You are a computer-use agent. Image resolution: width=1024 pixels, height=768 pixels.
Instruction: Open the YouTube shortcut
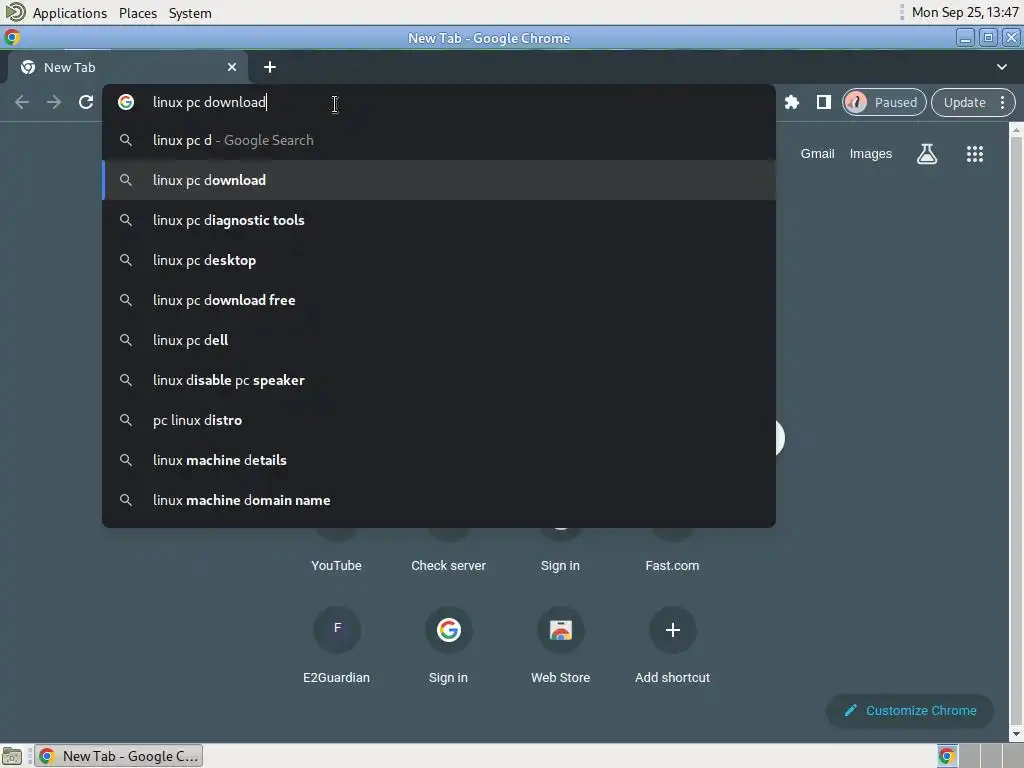[336, 566]
